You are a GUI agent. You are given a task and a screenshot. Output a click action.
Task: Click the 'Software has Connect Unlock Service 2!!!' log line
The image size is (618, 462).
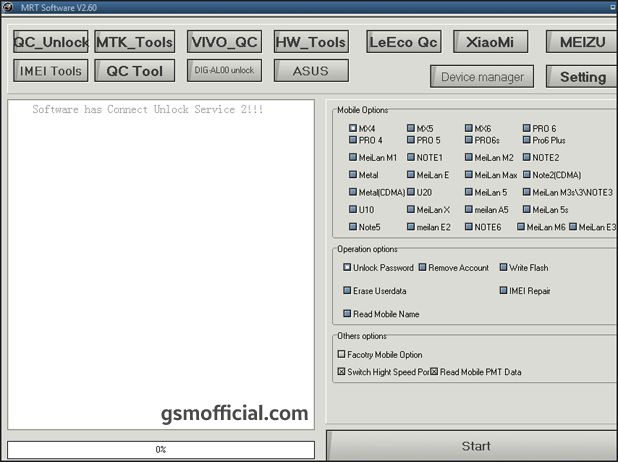pos(147,110)
